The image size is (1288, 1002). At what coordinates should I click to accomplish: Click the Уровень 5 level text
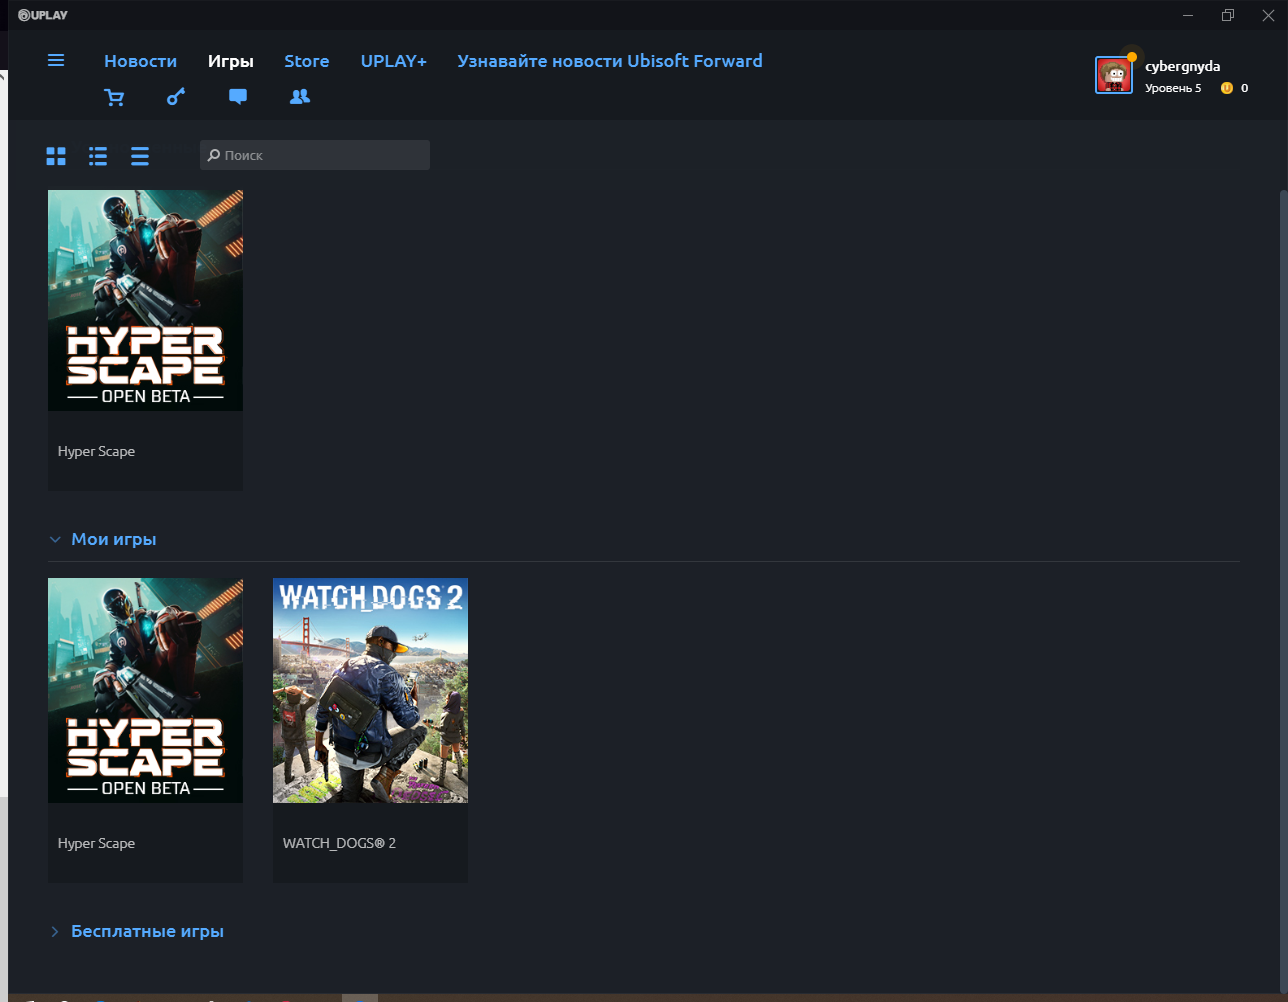pos(1173,88)
